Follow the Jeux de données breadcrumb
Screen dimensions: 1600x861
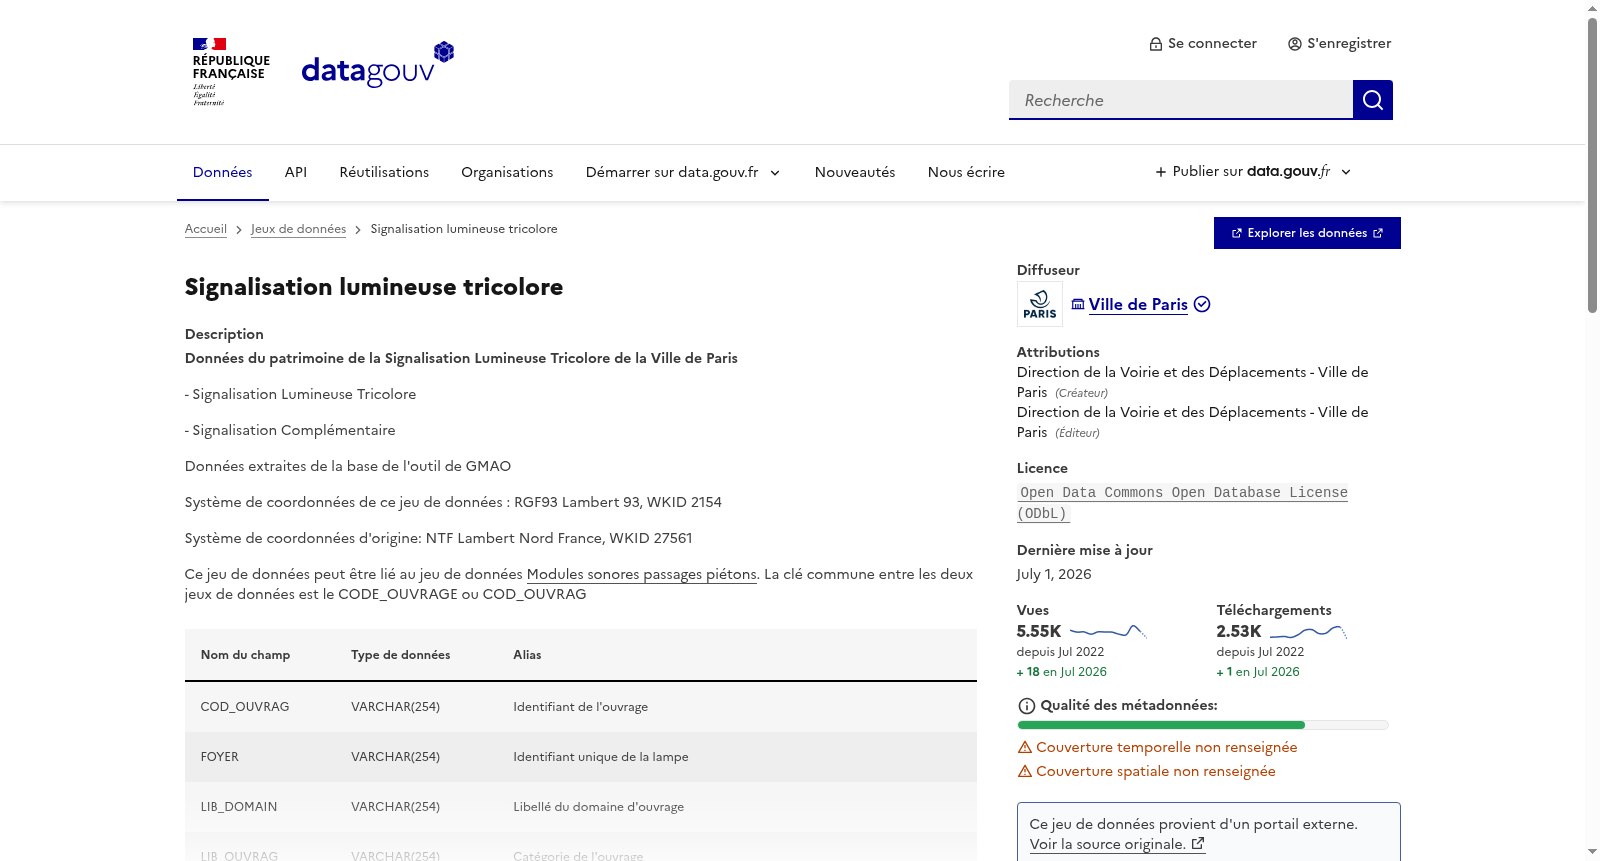point(298,229)
